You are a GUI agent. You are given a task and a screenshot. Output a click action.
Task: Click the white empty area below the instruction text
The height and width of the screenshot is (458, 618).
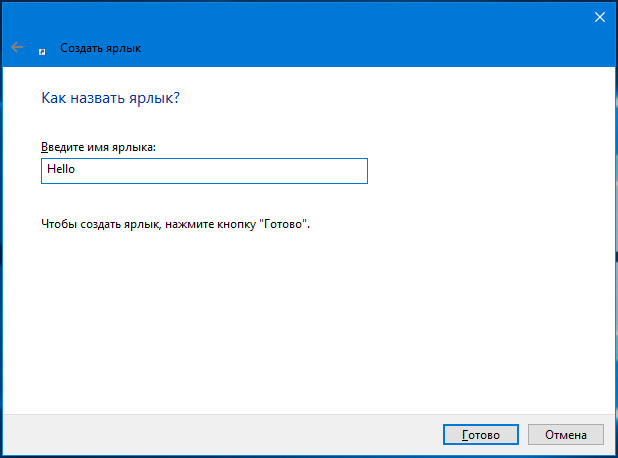307,323
